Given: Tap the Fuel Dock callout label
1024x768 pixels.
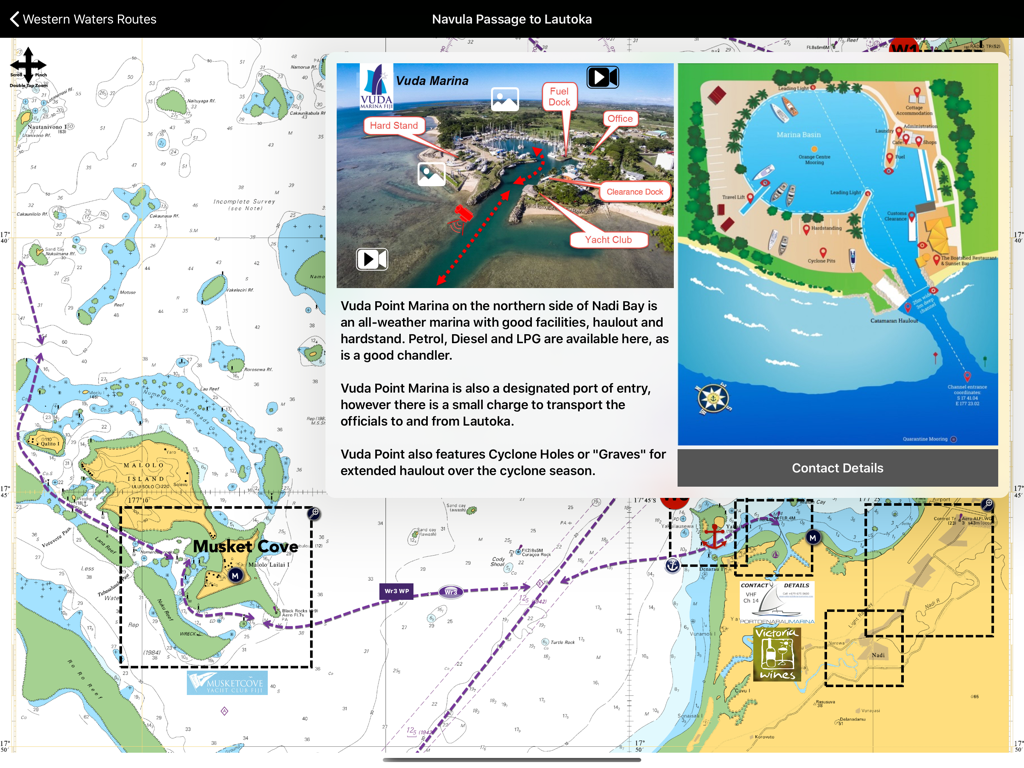Looking at the screenshot, I should point(559,96).
